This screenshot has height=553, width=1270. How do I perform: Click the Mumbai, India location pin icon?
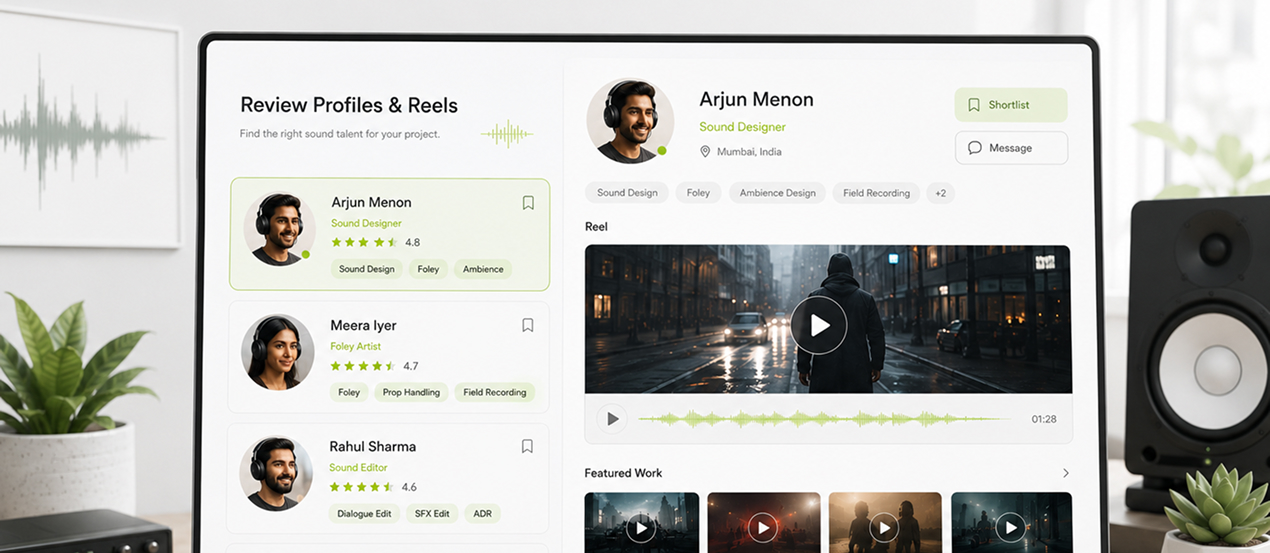tap(705, 151)
